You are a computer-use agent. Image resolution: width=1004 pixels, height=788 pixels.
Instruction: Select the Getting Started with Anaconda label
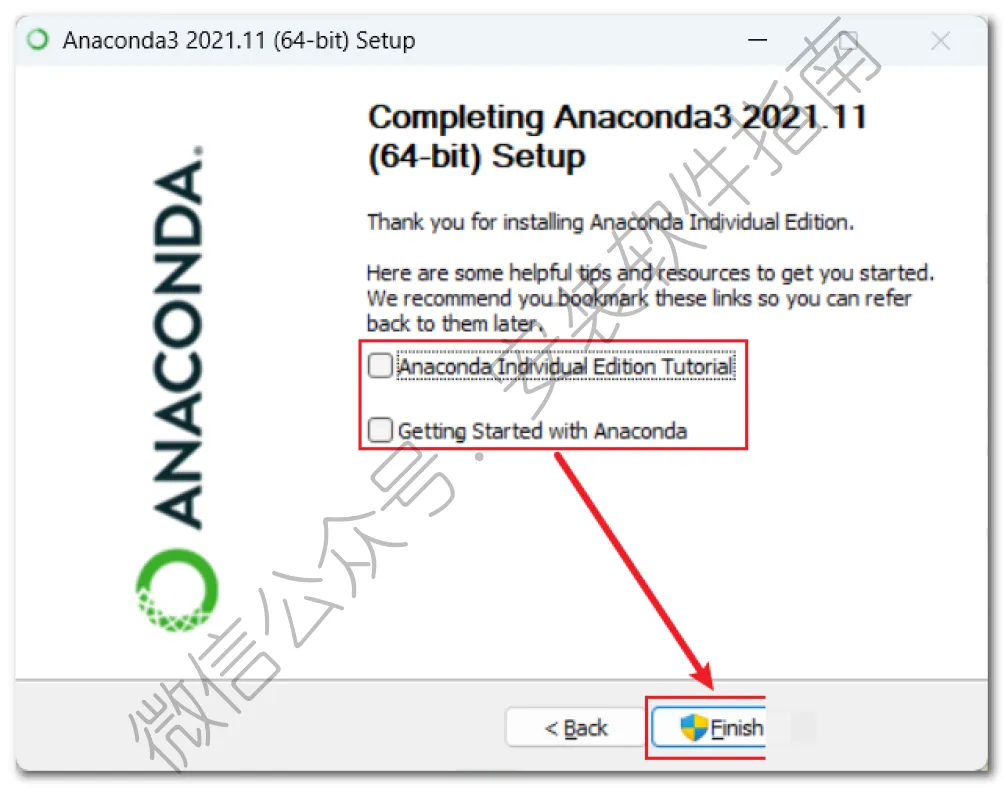pyautogui.click(x=542, y=431)
